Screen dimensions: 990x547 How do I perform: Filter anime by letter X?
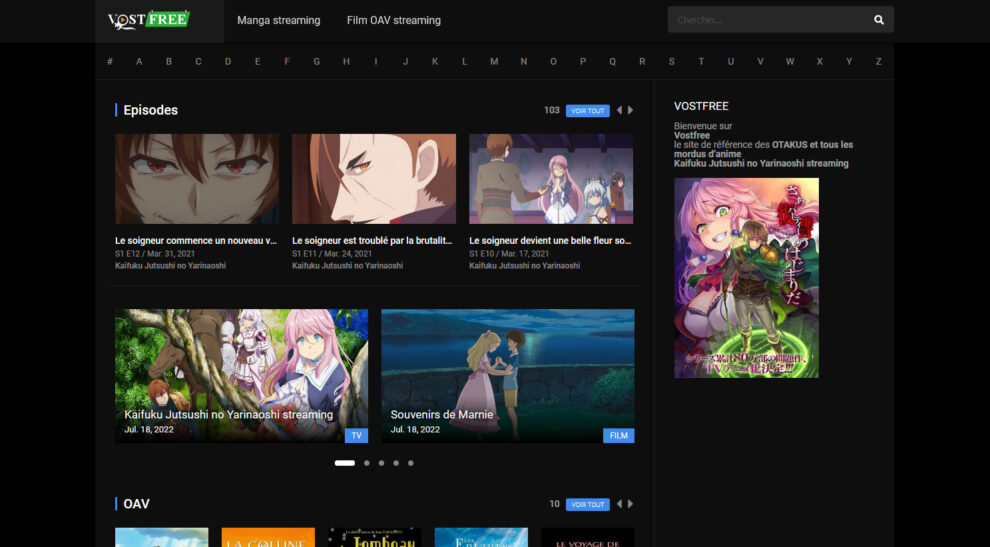click(x=820, y=61)
